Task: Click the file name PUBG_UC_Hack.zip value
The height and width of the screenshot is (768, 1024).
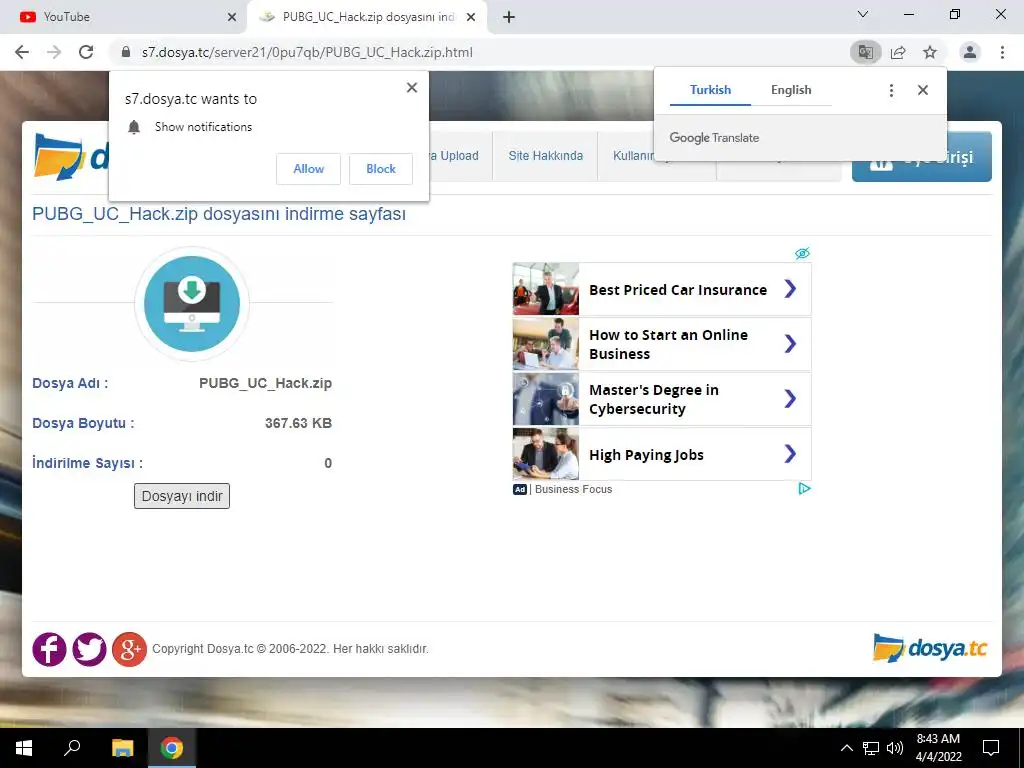Action: click(x=265, y=383)
